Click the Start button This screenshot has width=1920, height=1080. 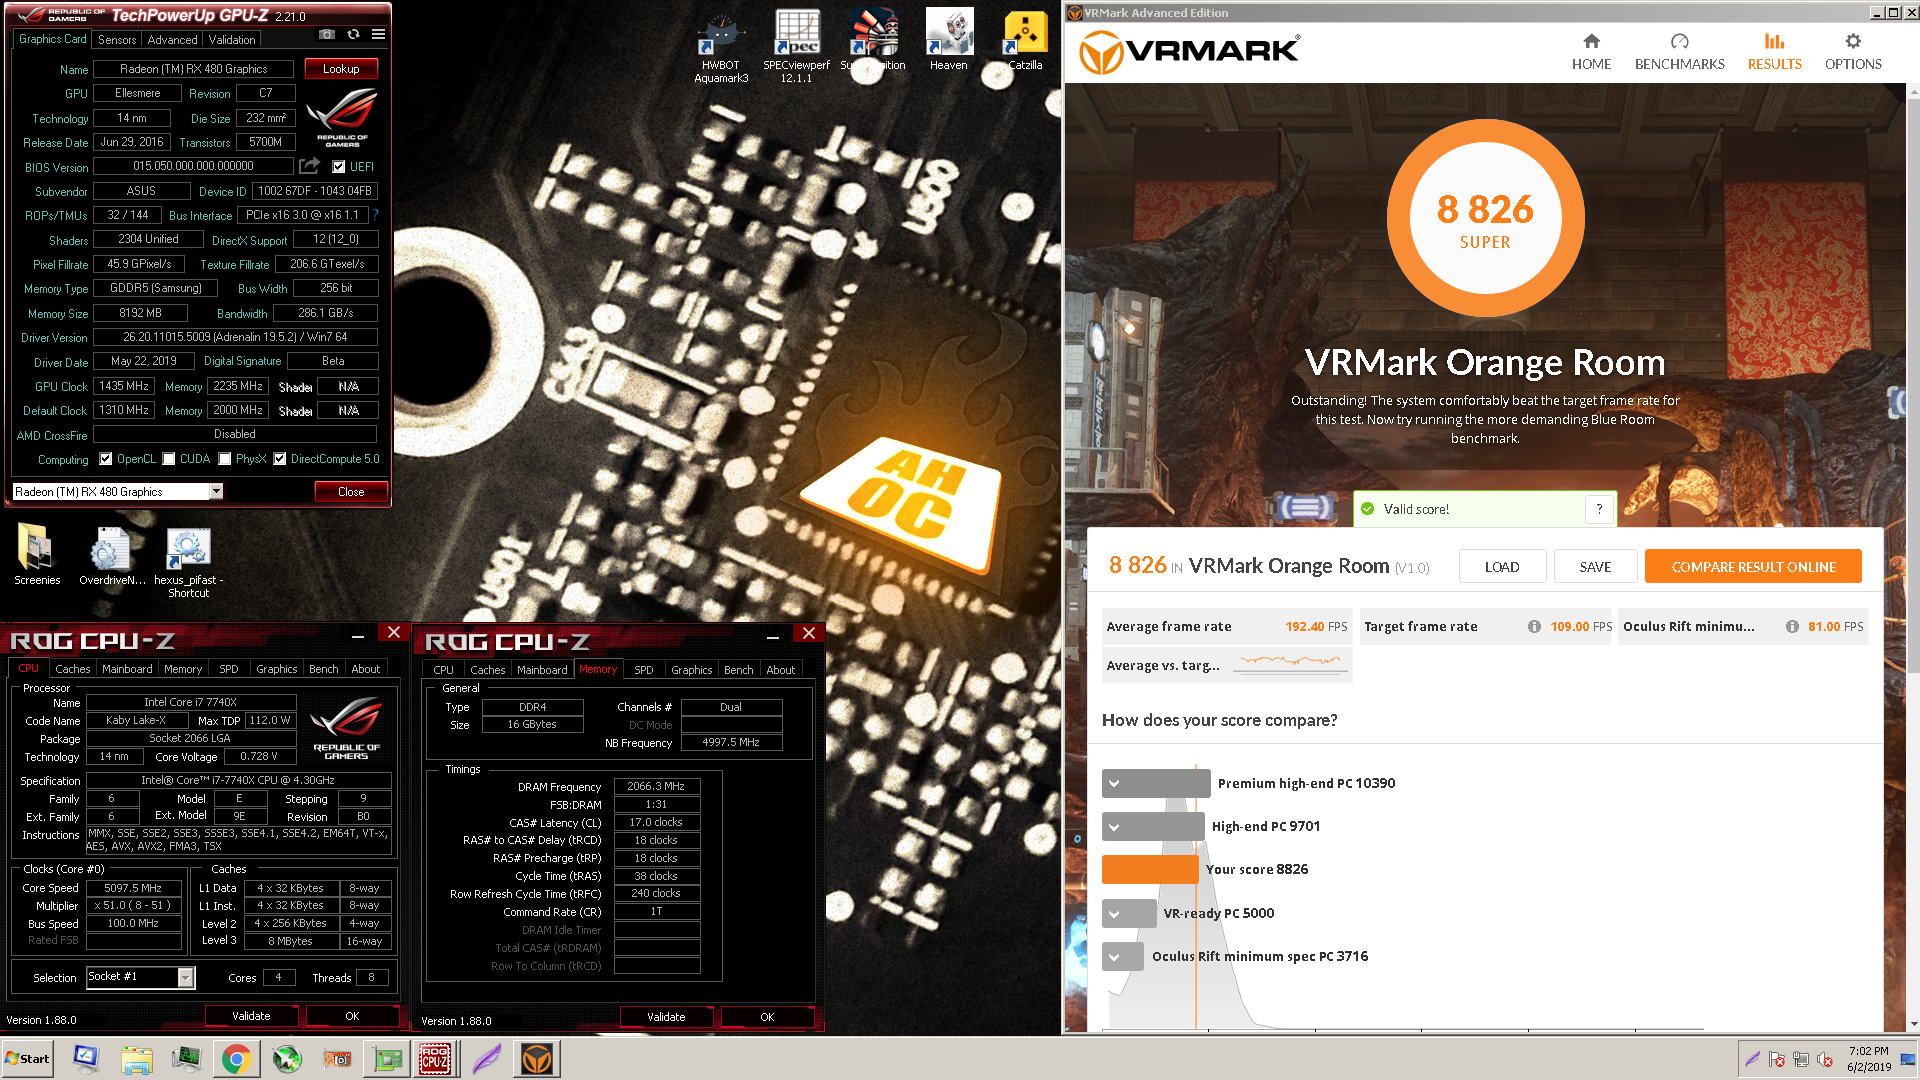click(x=27, y=1059)
